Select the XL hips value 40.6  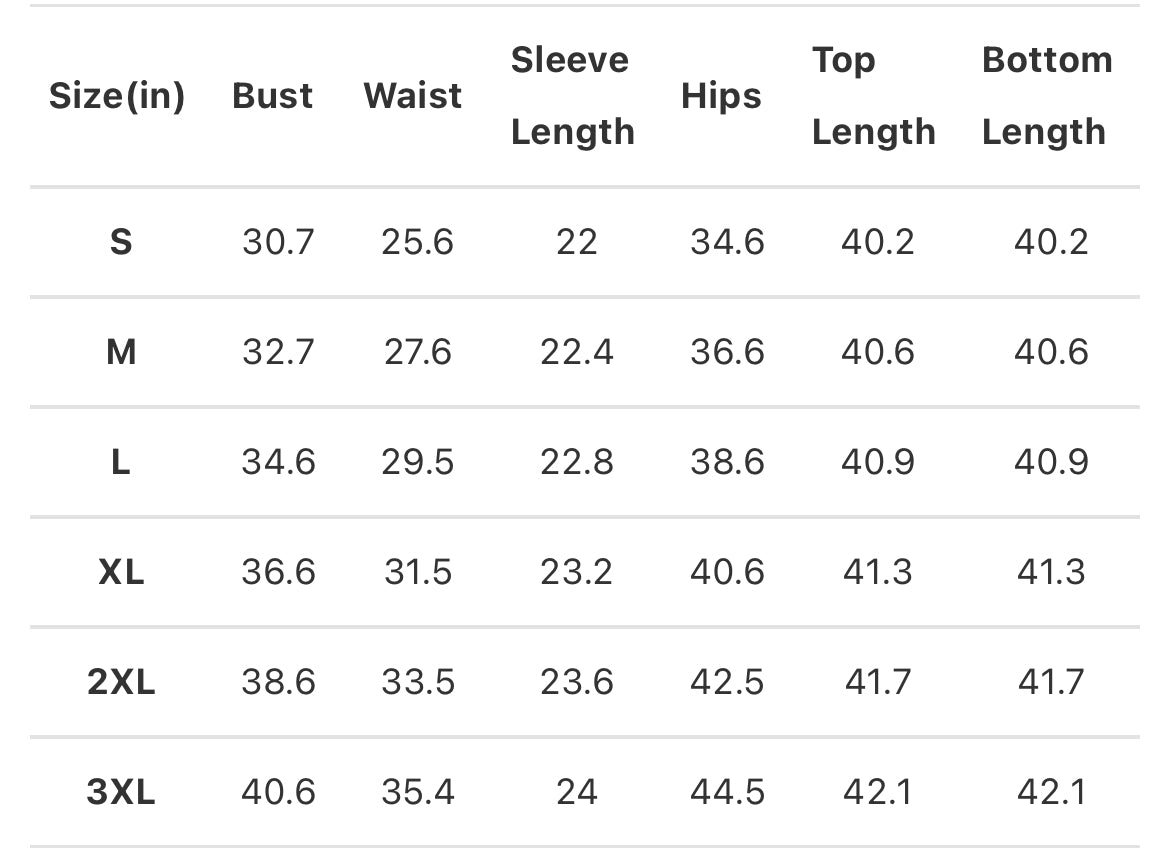point(727,572)
